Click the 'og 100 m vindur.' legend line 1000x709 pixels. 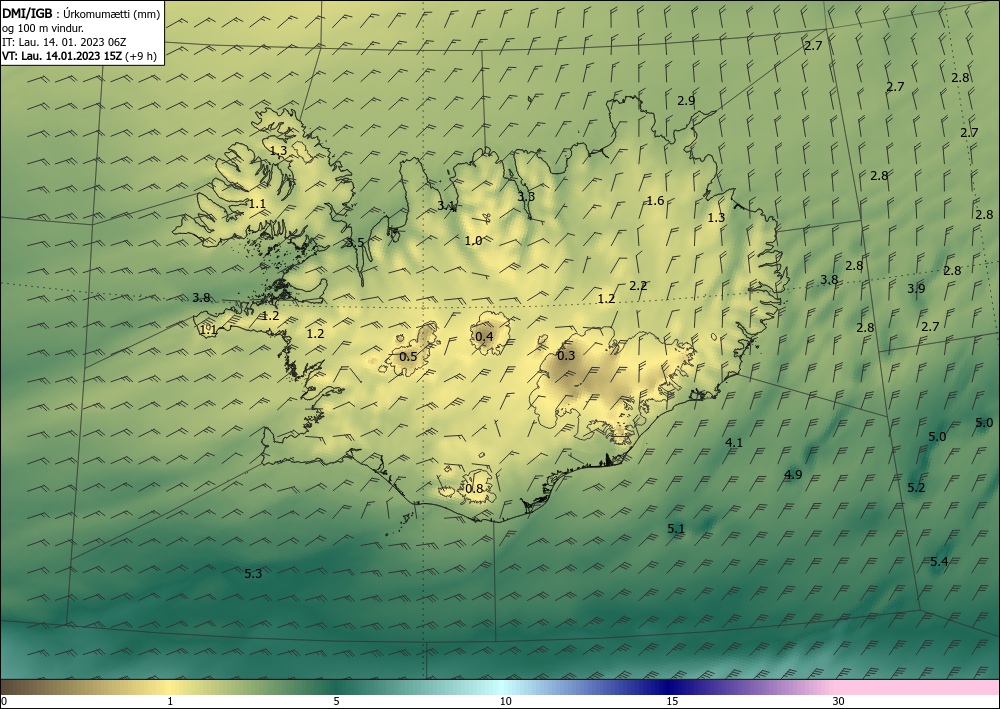click(43, 28)
